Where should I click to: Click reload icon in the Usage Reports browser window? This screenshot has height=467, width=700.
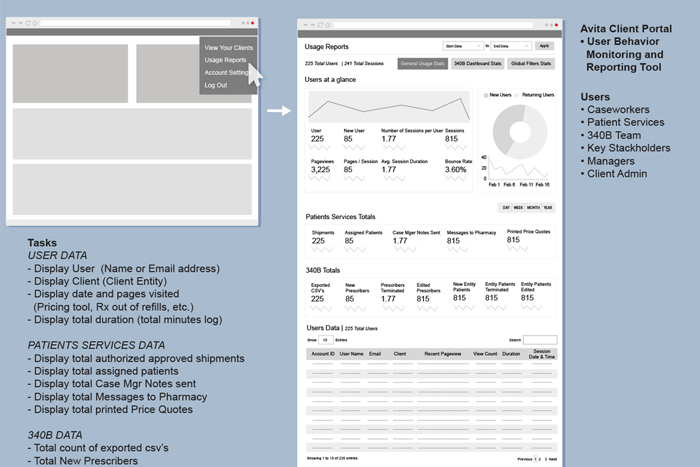point(320,25)
